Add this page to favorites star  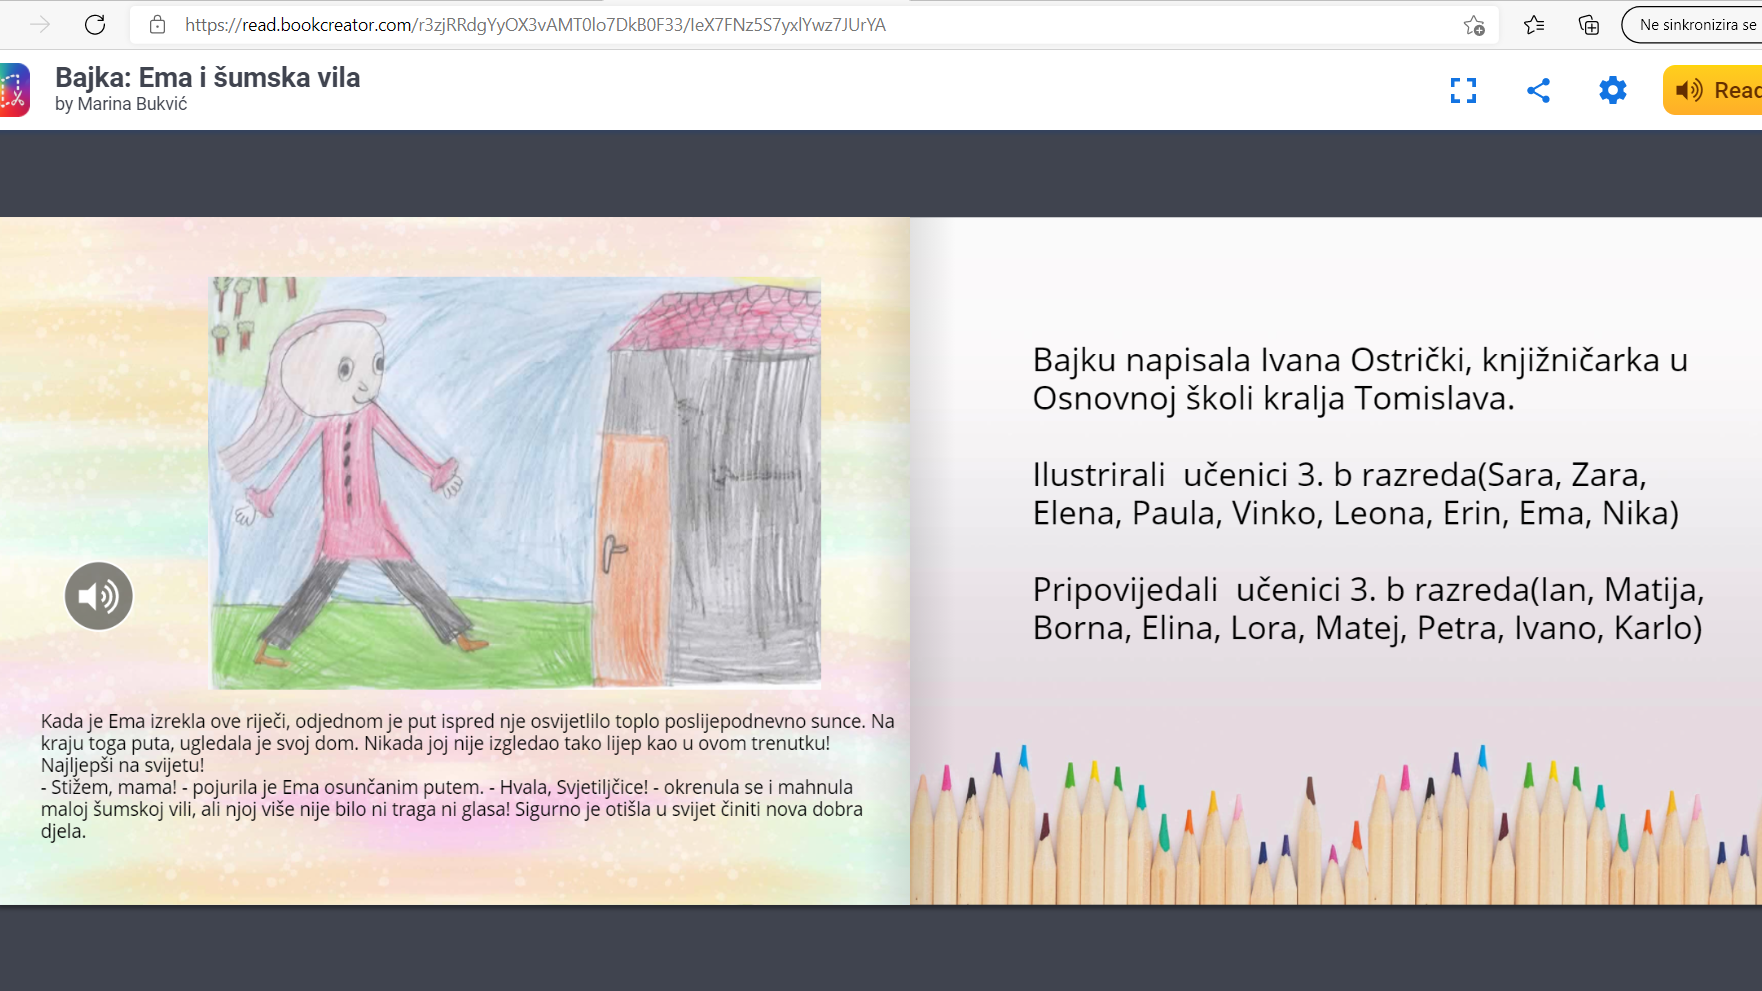click(1474, 25)
